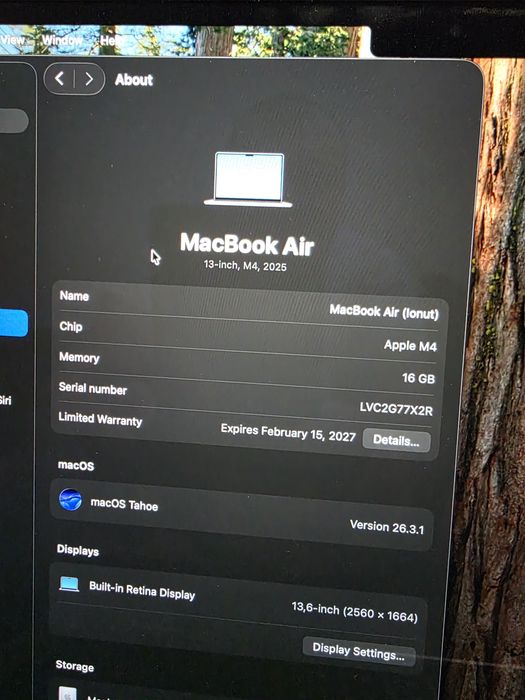Image resolution: width=525 pixels, height=700 pixels.
Task: Click the 13-inch, M4, 2025 subtitle
Action: coord(245,265)
